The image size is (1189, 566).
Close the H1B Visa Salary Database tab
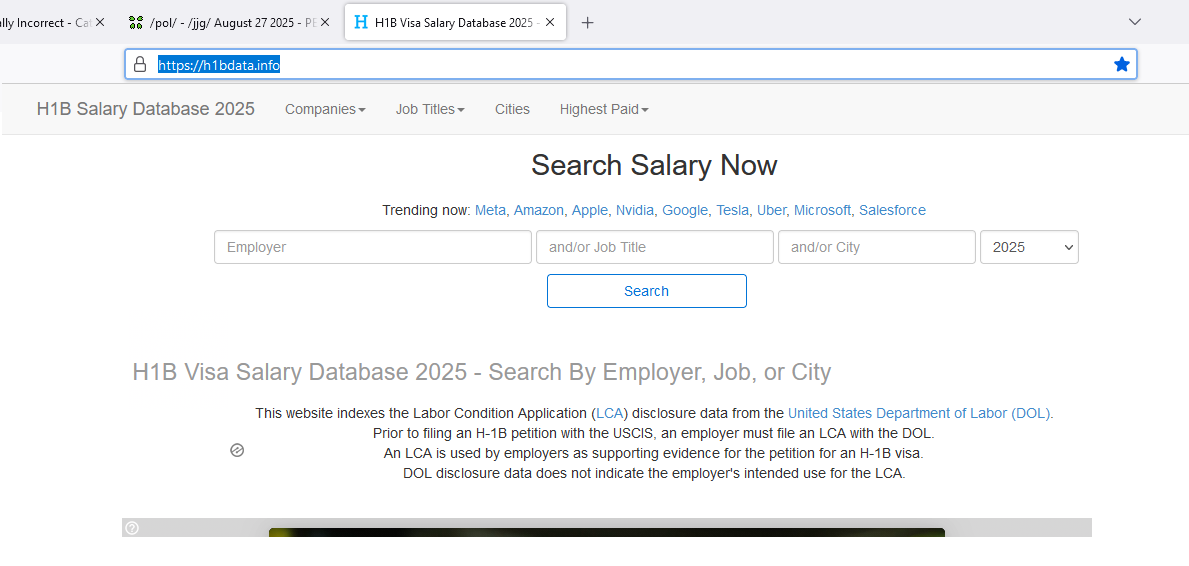(551, 22)
